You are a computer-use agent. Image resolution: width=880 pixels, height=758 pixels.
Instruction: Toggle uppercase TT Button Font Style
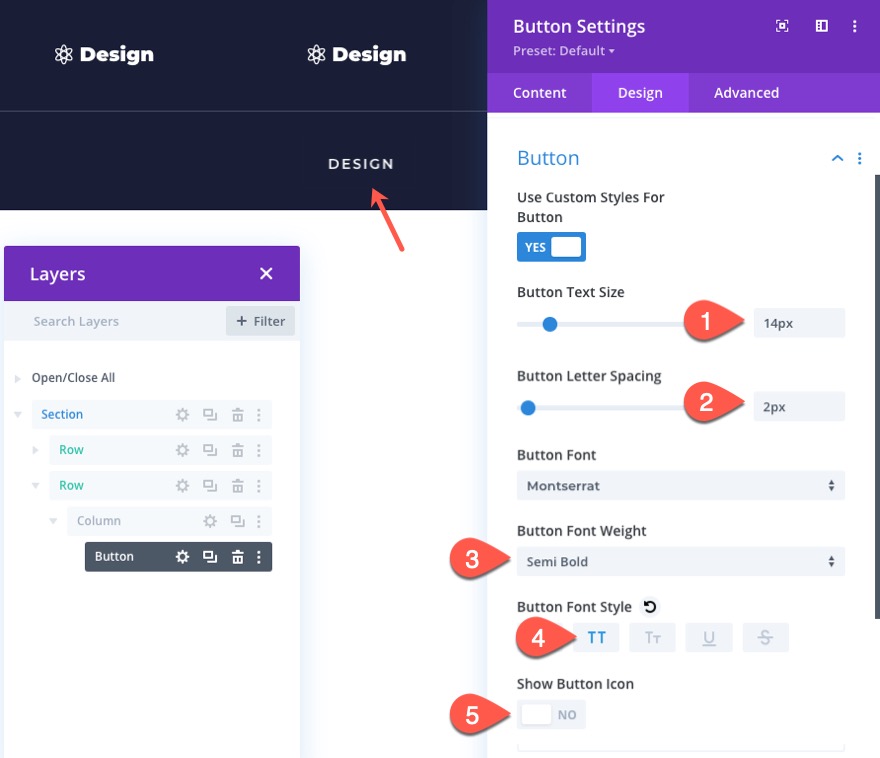[596, 636]
